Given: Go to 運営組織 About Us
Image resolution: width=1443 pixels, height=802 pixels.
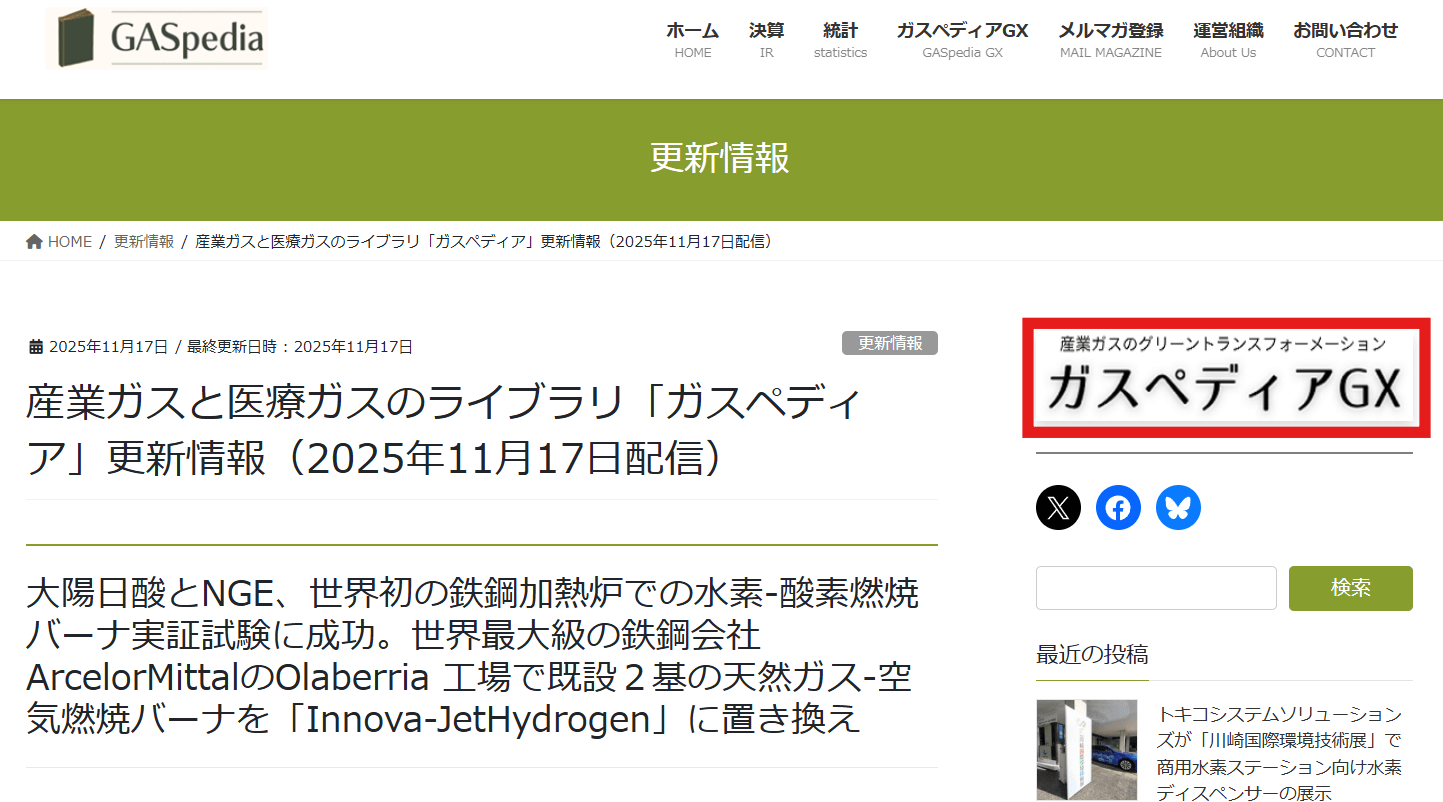Looking at the screenshot, I should (x=1228, y=40).
